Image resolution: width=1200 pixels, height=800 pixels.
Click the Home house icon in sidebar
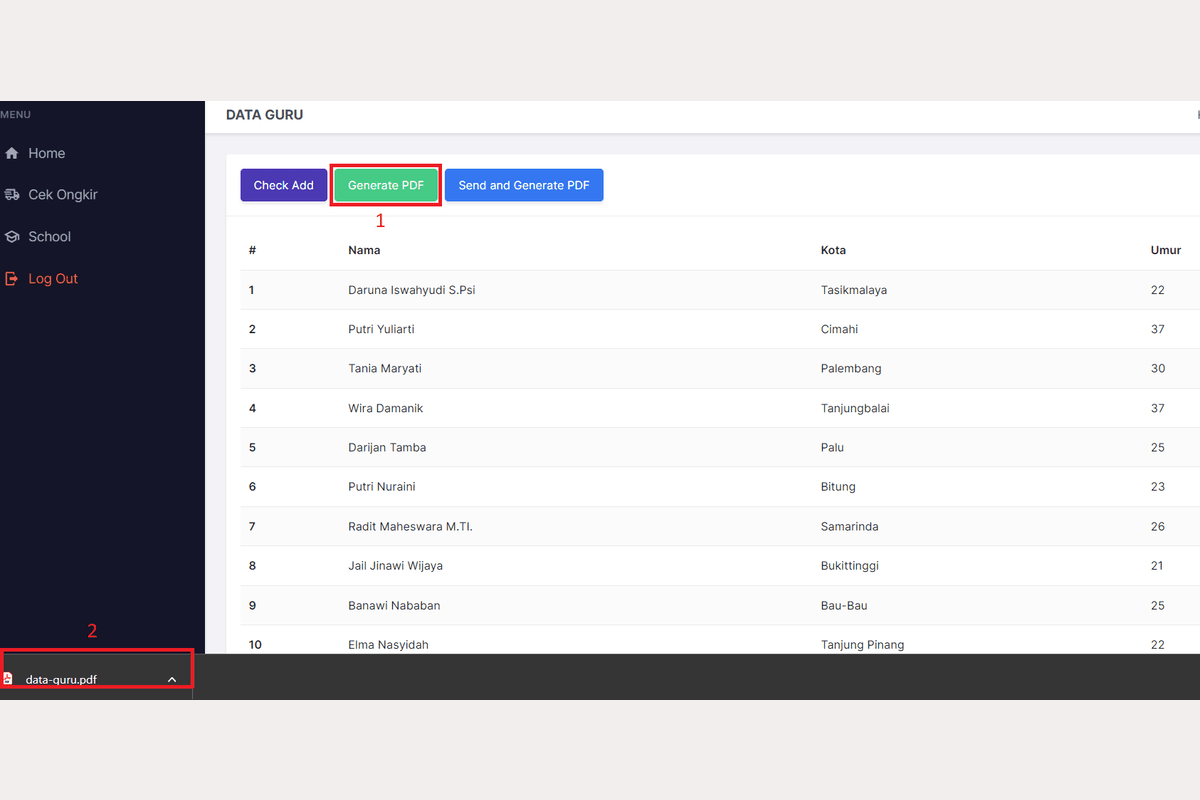[x=12, y=153]
